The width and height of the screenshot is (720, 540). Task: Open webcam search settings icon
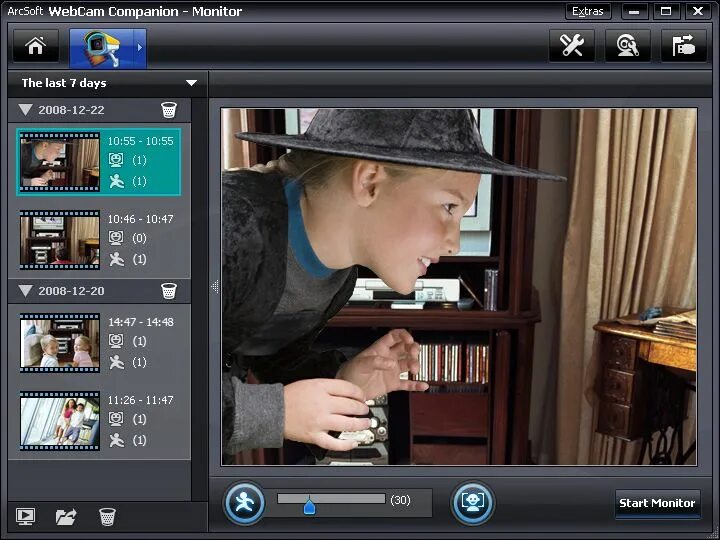tap(628, 46)
